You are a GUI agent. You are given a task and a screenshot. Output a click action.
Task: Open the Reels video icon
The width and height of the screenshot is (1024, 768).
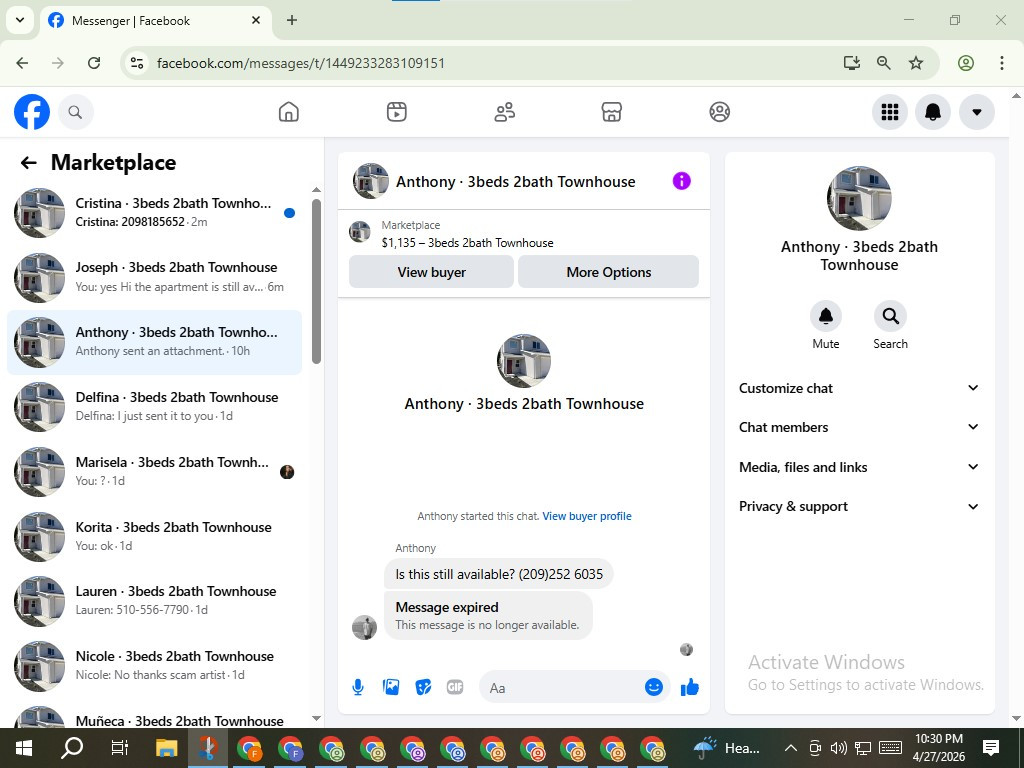(x=396, y=112)
